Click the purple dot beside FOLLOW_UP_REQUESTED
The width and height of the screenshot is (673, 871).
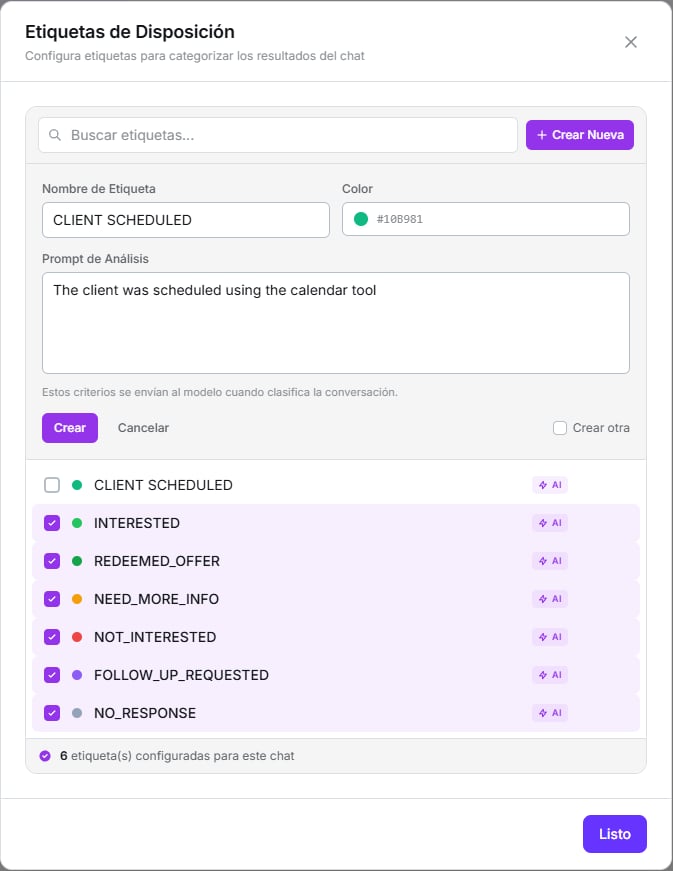[77, 675]
